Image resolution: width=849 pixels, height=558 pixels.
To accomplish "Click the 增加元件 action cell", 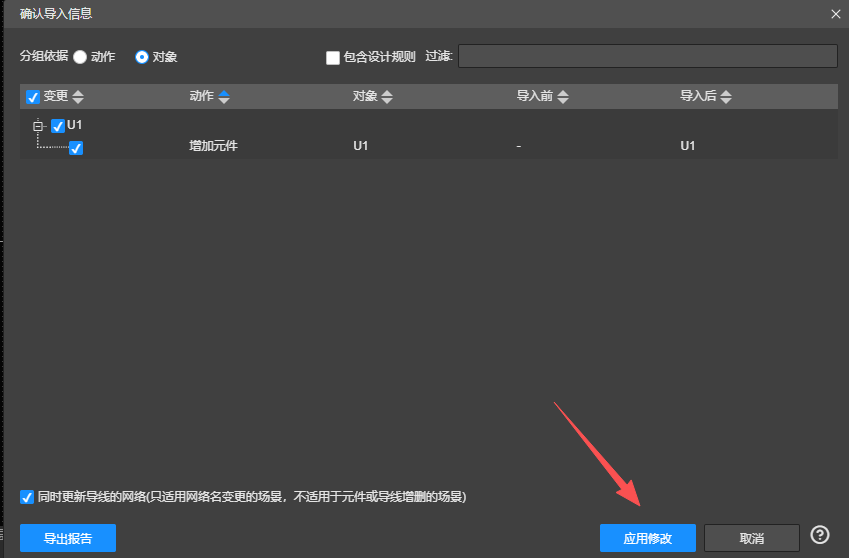I will point(213,146).
